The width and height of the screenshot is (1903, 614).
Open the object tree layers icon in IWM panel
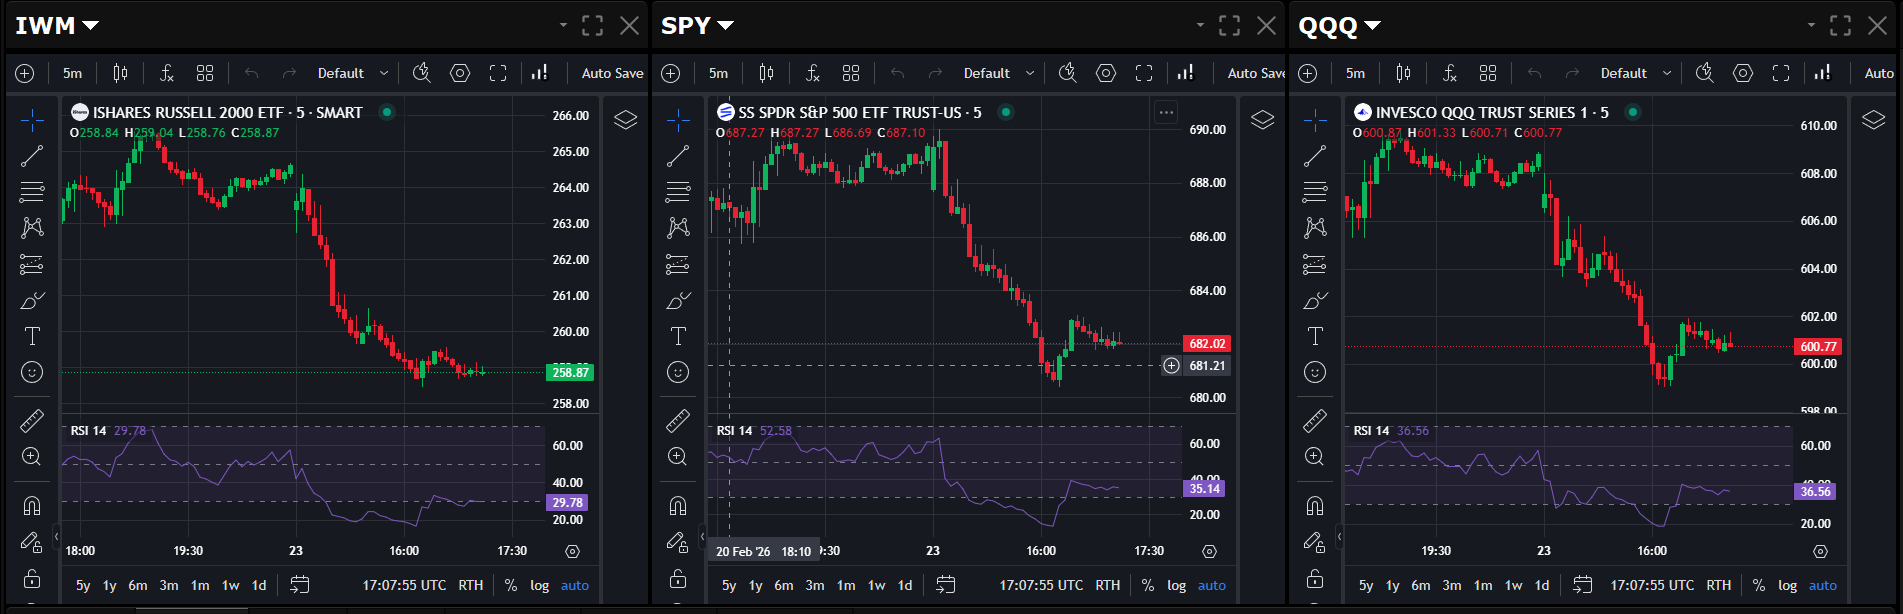pyautogui.click(x=626, y=120)
